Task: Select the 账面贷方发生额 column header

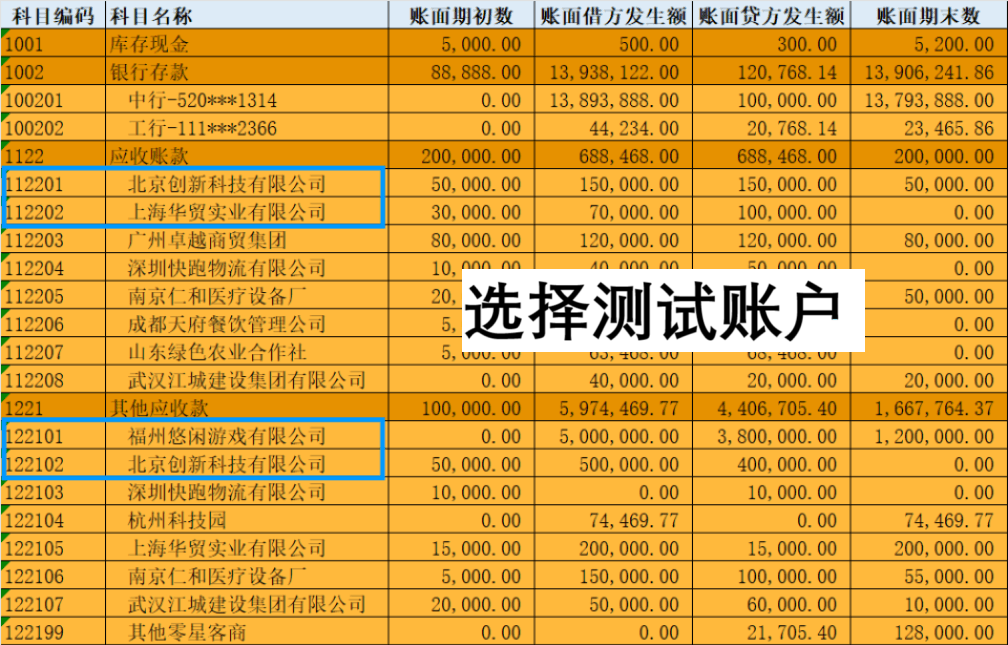Action: (771, 15)
